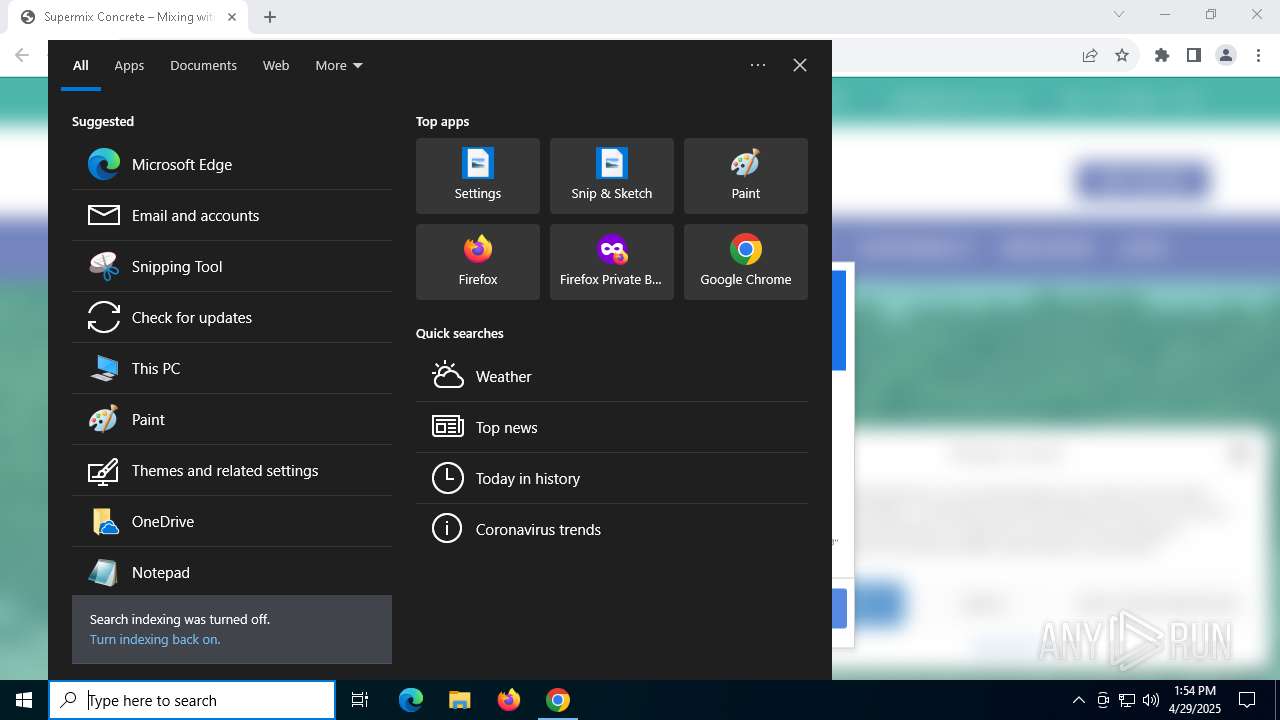Launch Google Chrome tile in Top apps
Viewport: 1280px width, 720px height.
click(746, 262)
